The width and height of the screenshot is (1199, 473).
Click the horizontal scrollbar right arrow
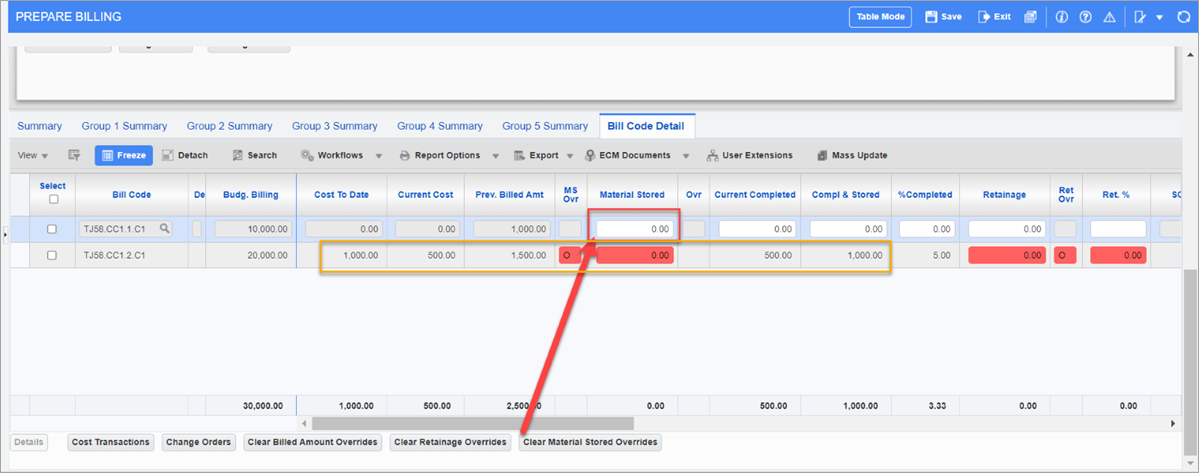coord(1173,423)
